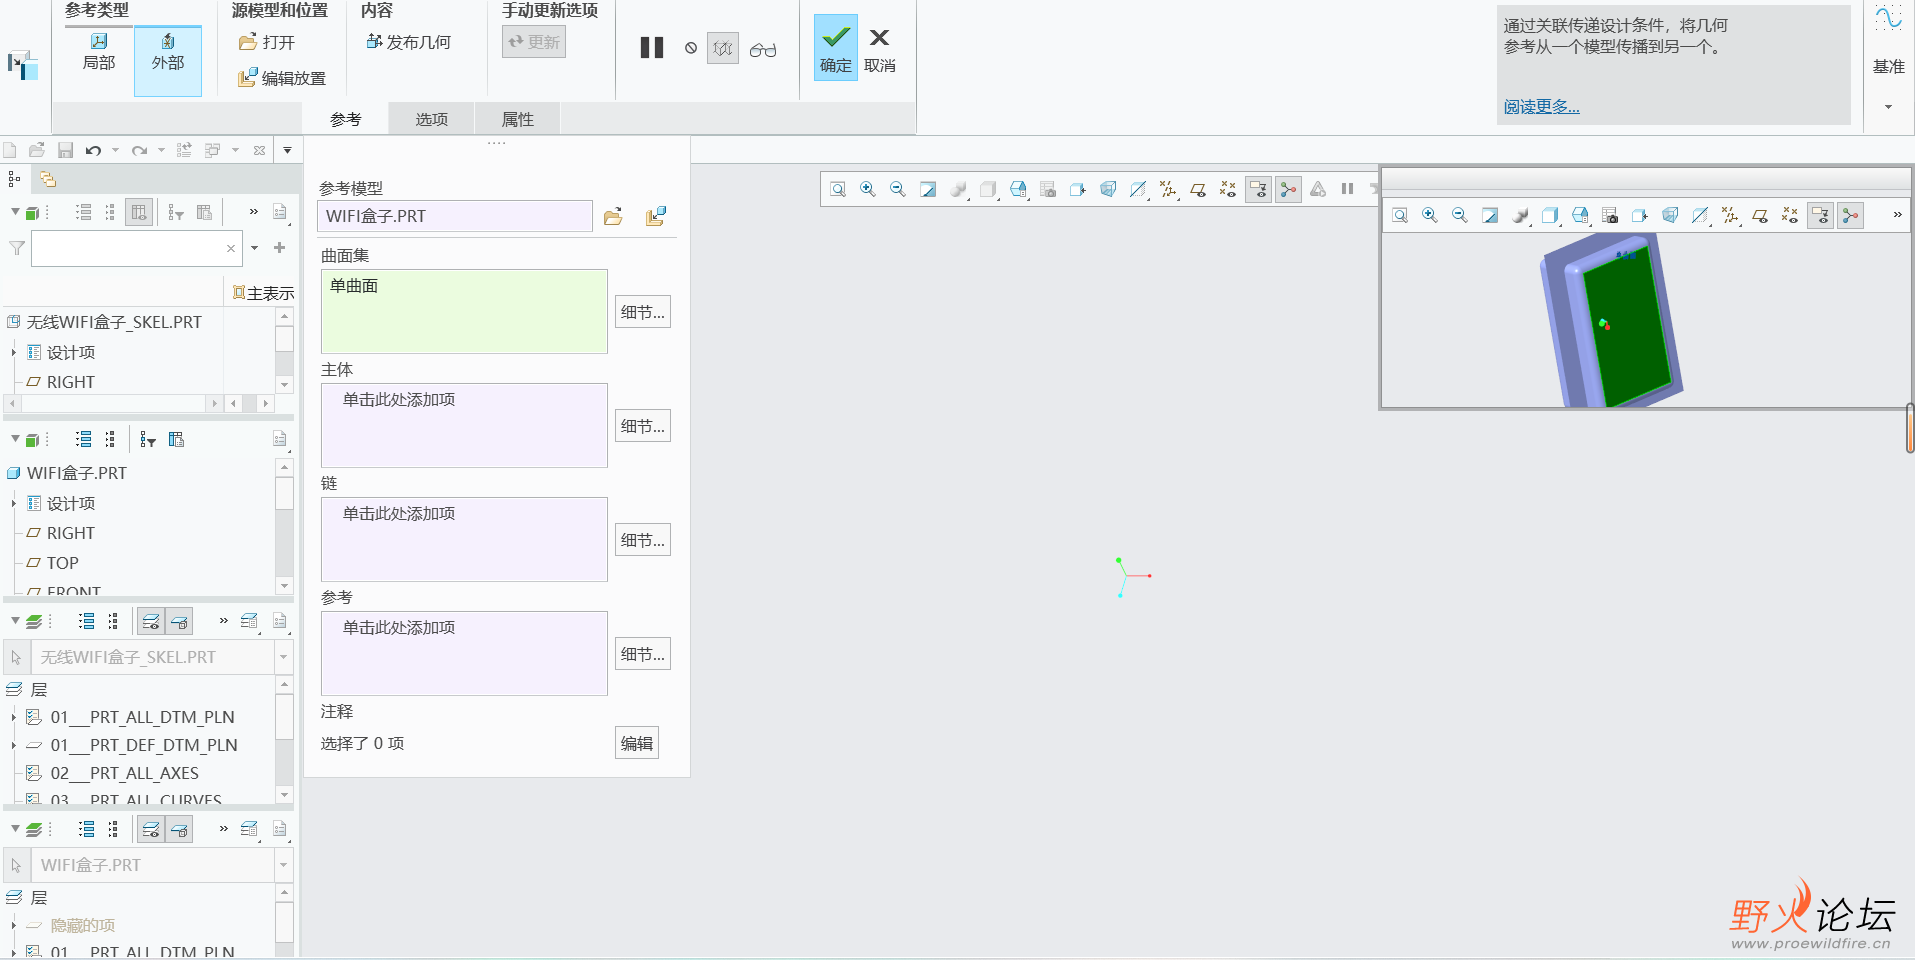The height and width of the screenshot is (960, 1915).
Task: Open the 属性 tab
Action: click(x=518, y=119)
